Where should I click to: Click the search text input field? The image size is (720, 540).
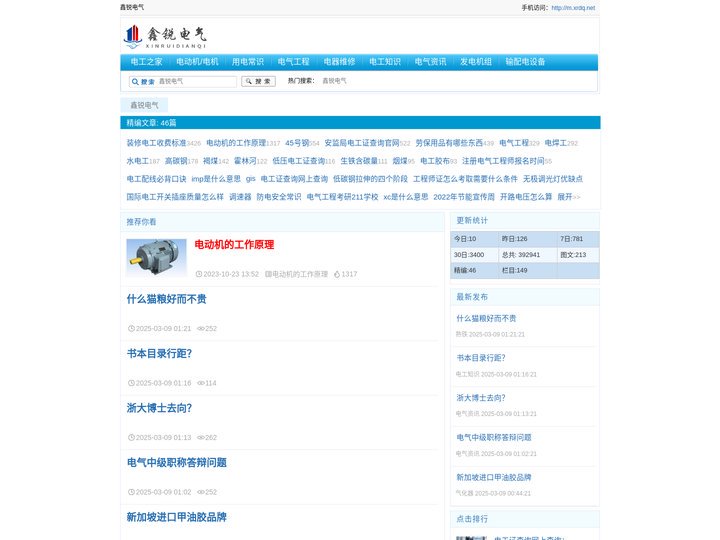(197, 81)
